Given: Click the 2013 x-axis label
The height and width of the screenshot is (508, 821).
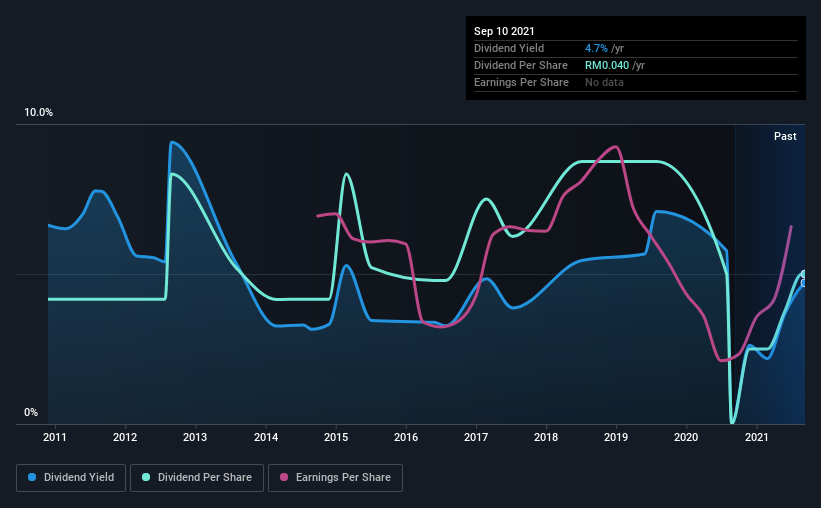Looking at the screenshot, I should 195,437.
